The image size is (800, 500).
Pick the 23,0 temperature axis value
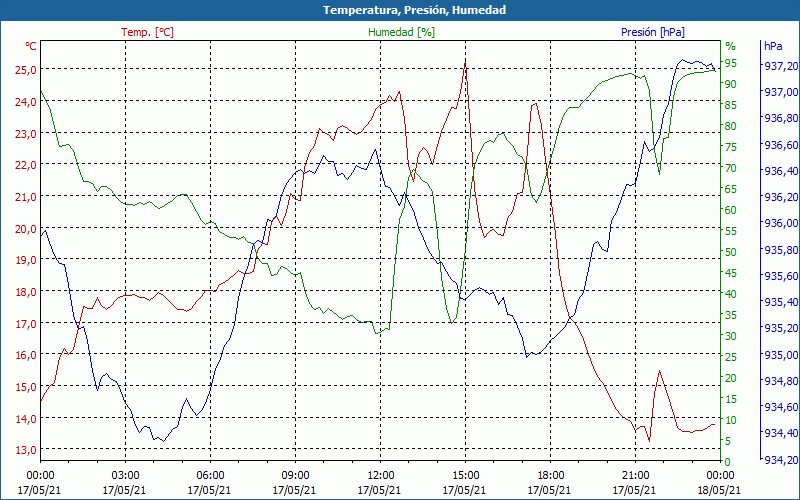[x=26, y=133]
